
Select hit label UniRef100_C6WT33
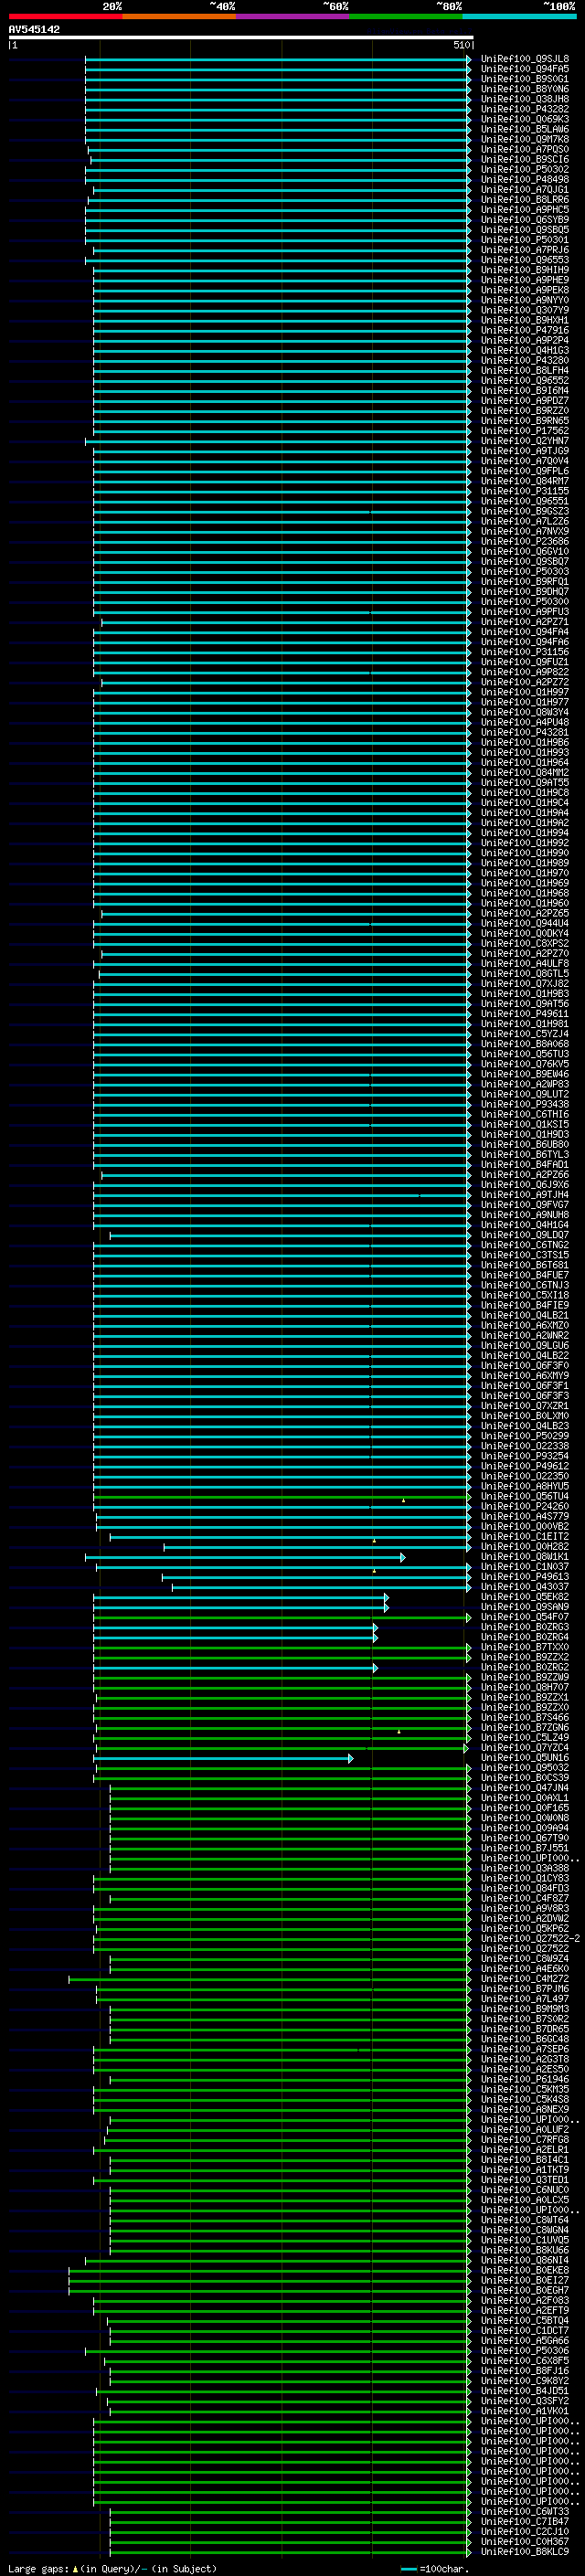point(524,2512)
